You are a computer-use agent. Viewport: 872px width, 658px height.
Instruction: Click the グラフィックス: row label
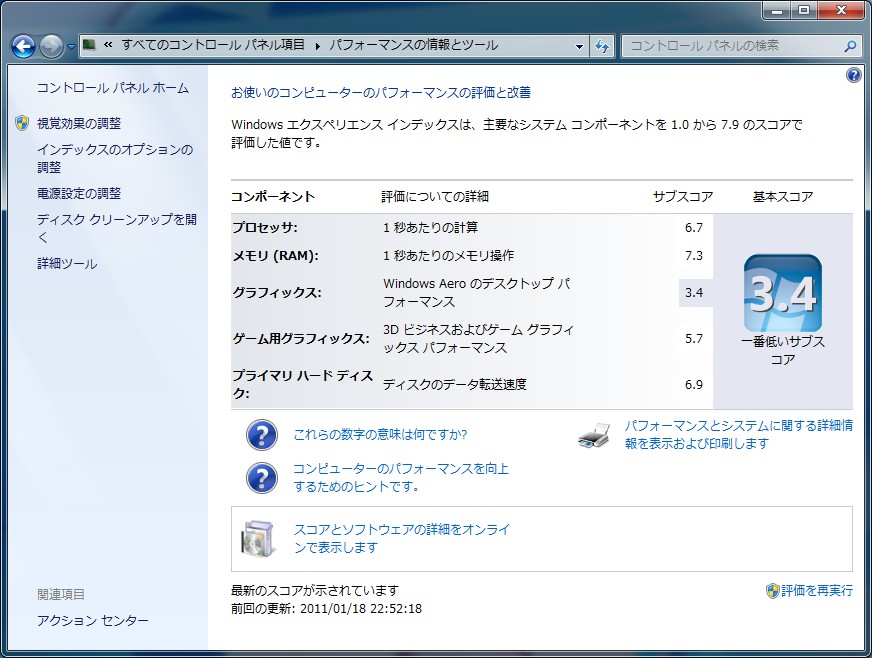click(277, 293)
